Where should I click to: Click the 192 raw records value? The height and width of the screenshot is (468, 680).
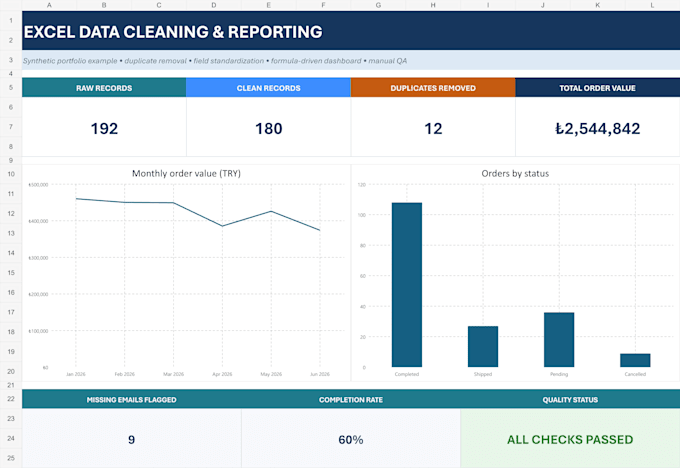point(104,128)
